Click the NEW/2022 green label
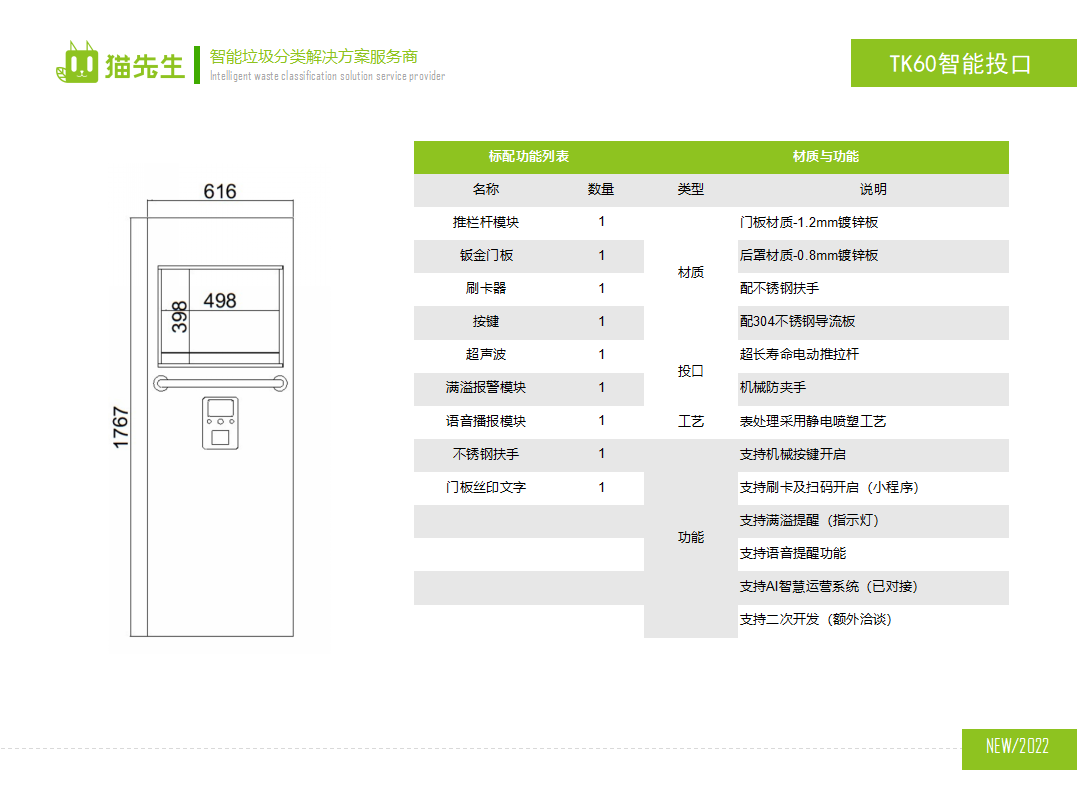 (1017, 747)
